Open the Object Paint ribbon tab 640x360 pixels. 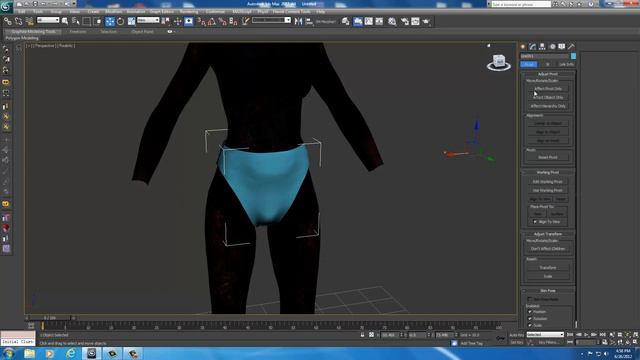(142, 31)
